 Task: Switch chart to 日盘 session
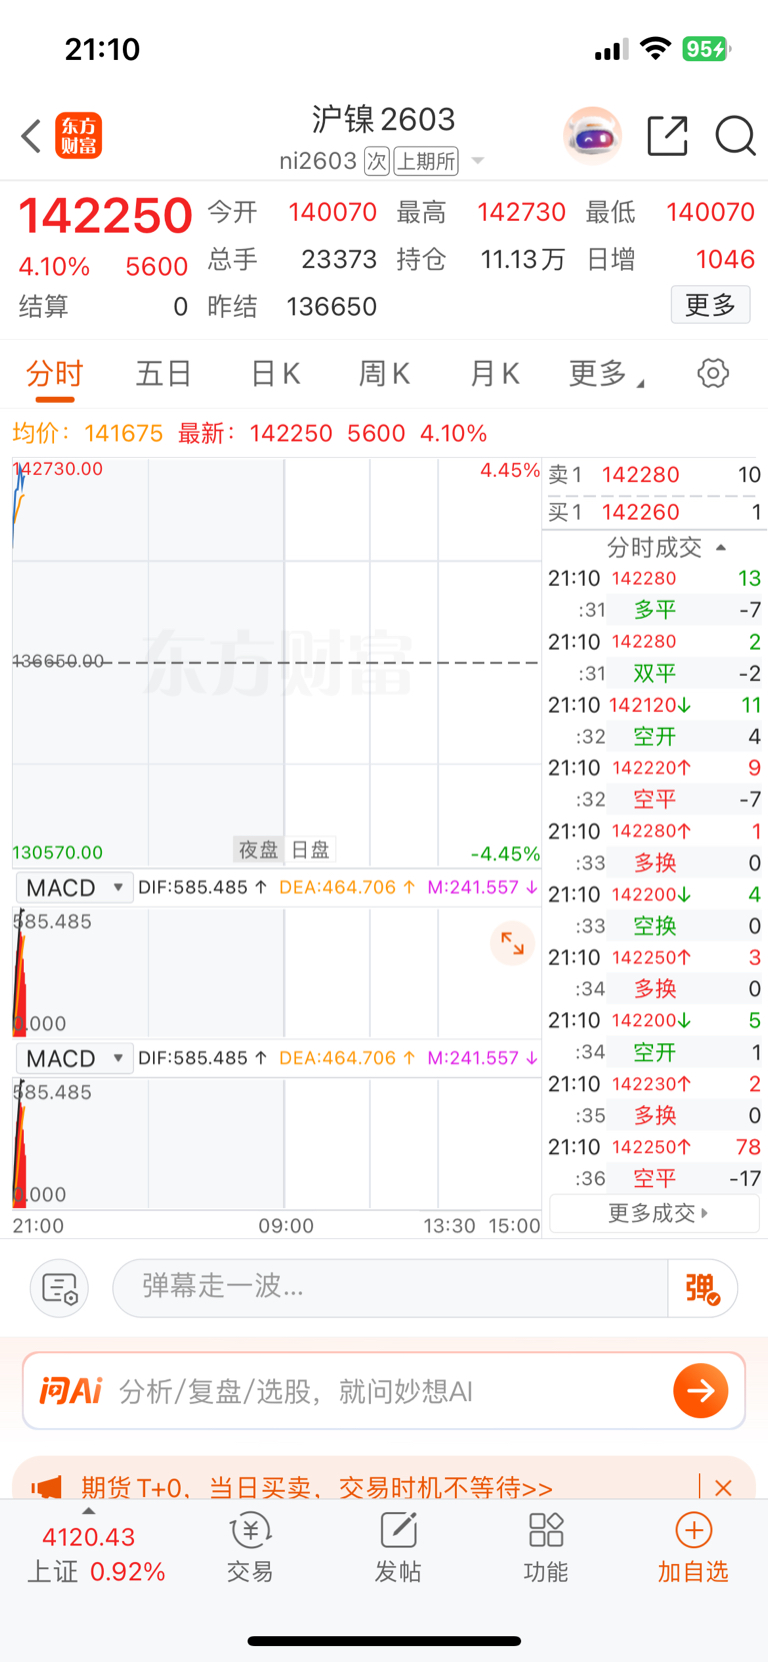tap(310, 850)
